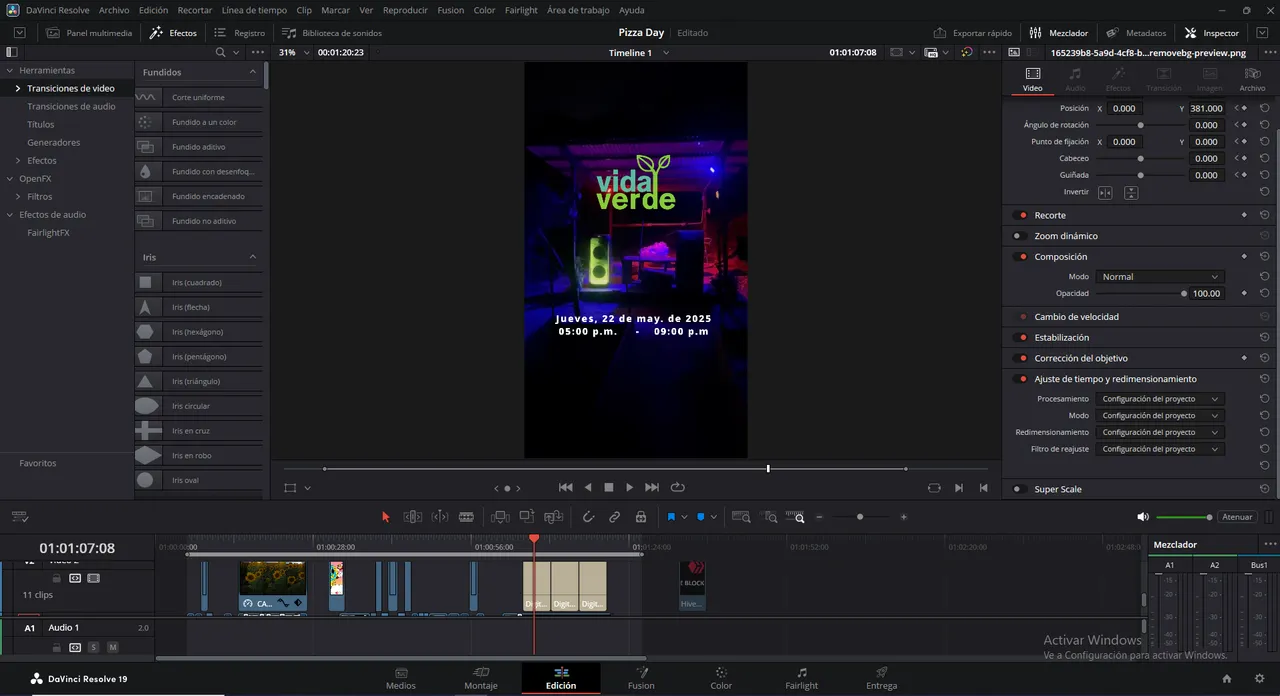Screen dimensions: 1280x696
Task: Reset the Posición parameter
Action: (1265, 108)
